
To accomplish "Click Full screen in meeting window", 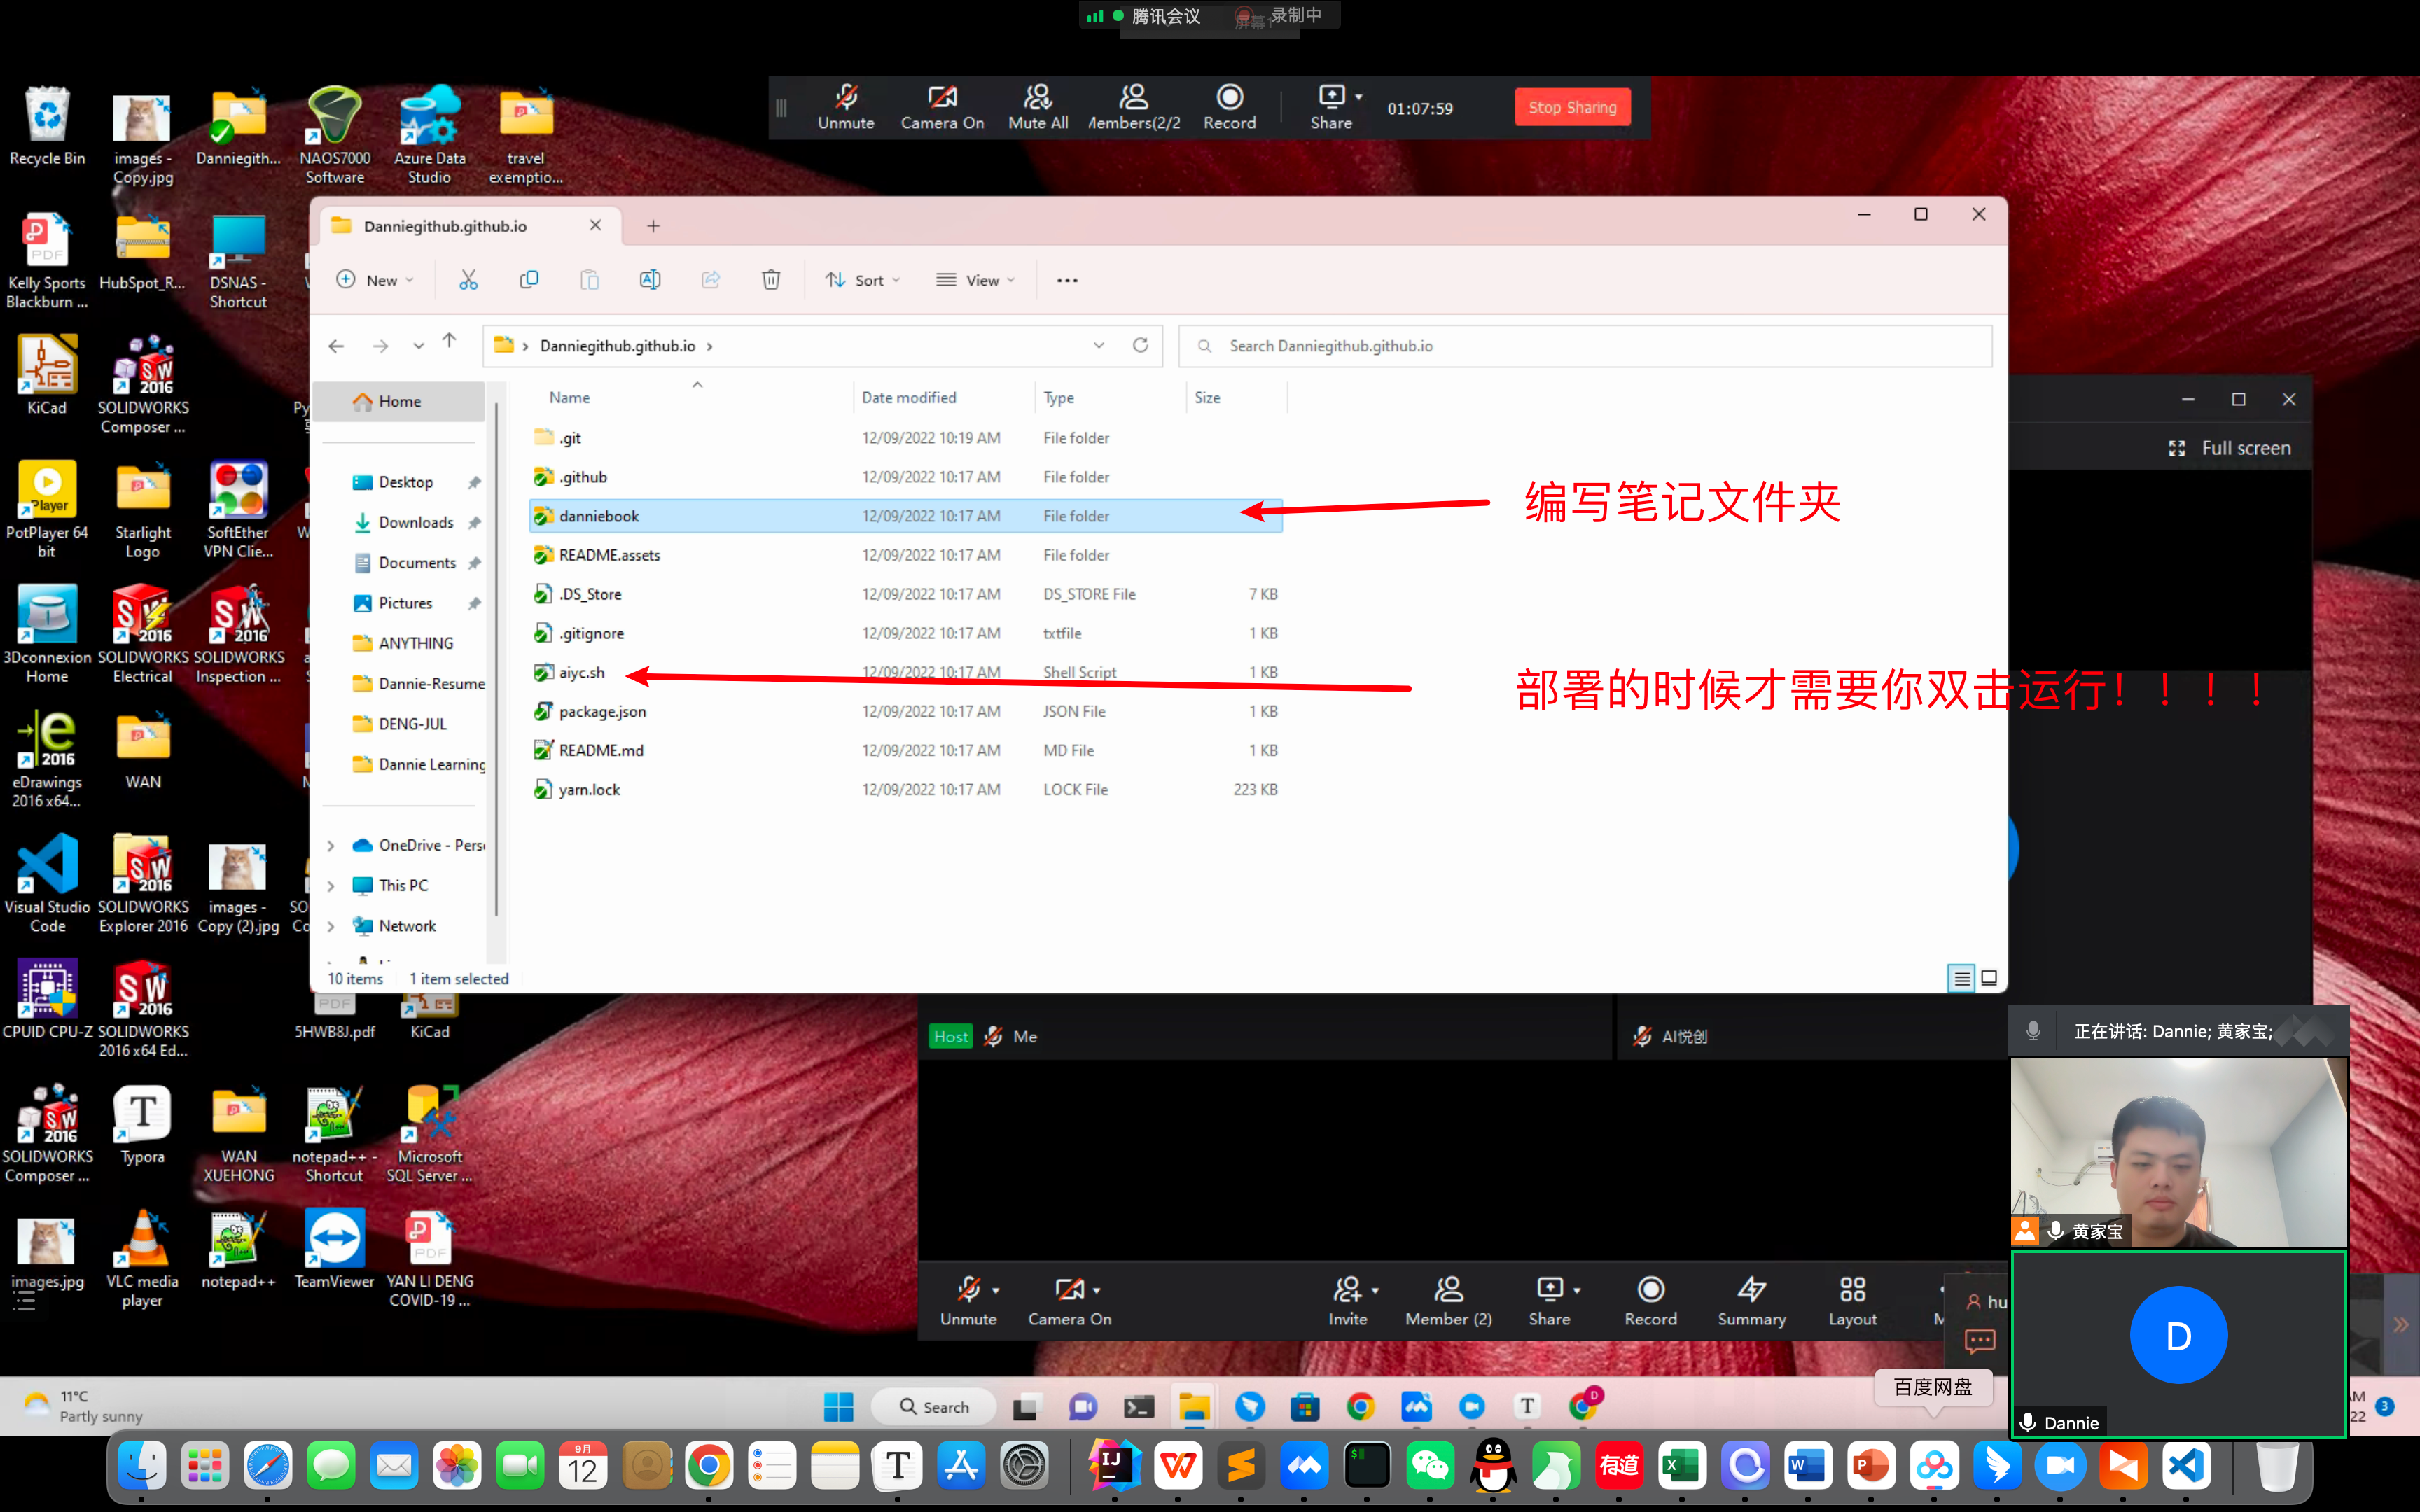I will [2230, 448].
